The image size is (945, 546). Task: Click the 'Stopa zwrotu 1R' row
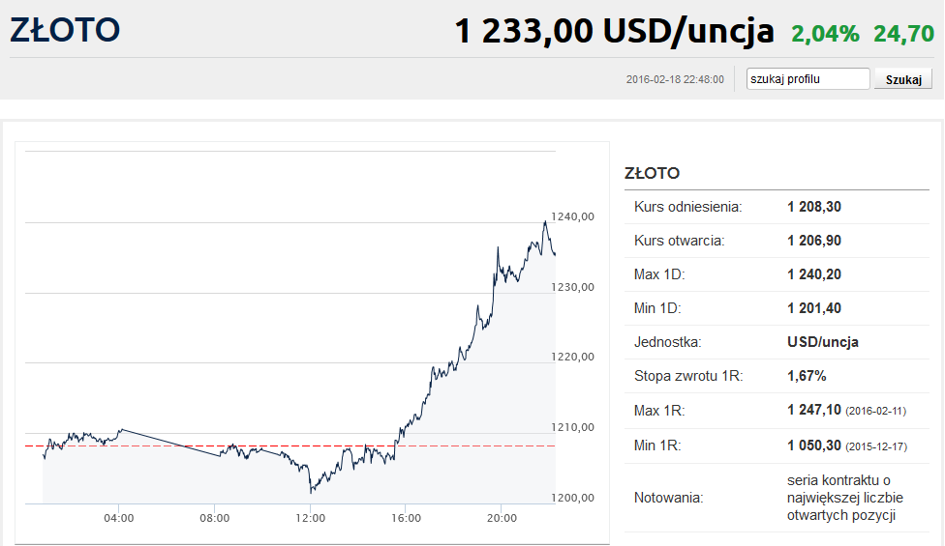[776, 376]
